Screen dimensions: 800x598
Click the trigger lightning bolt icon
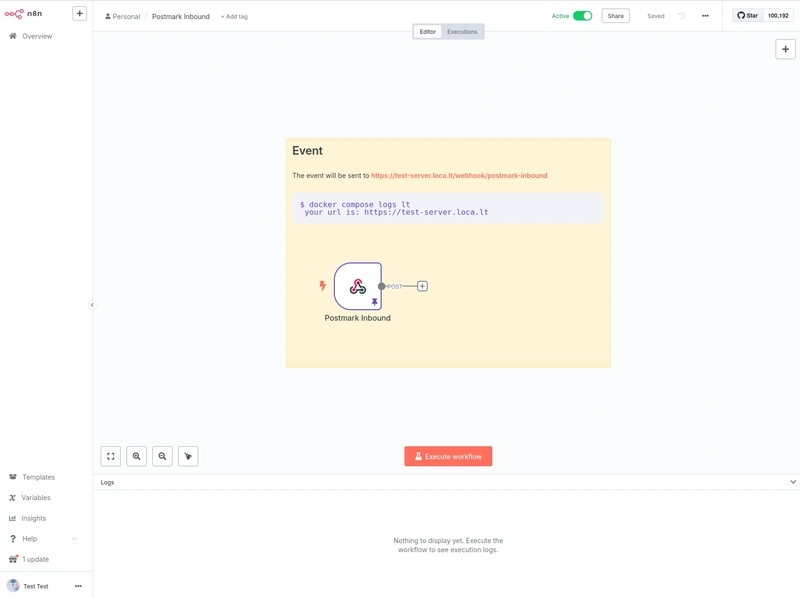(322, 286)
